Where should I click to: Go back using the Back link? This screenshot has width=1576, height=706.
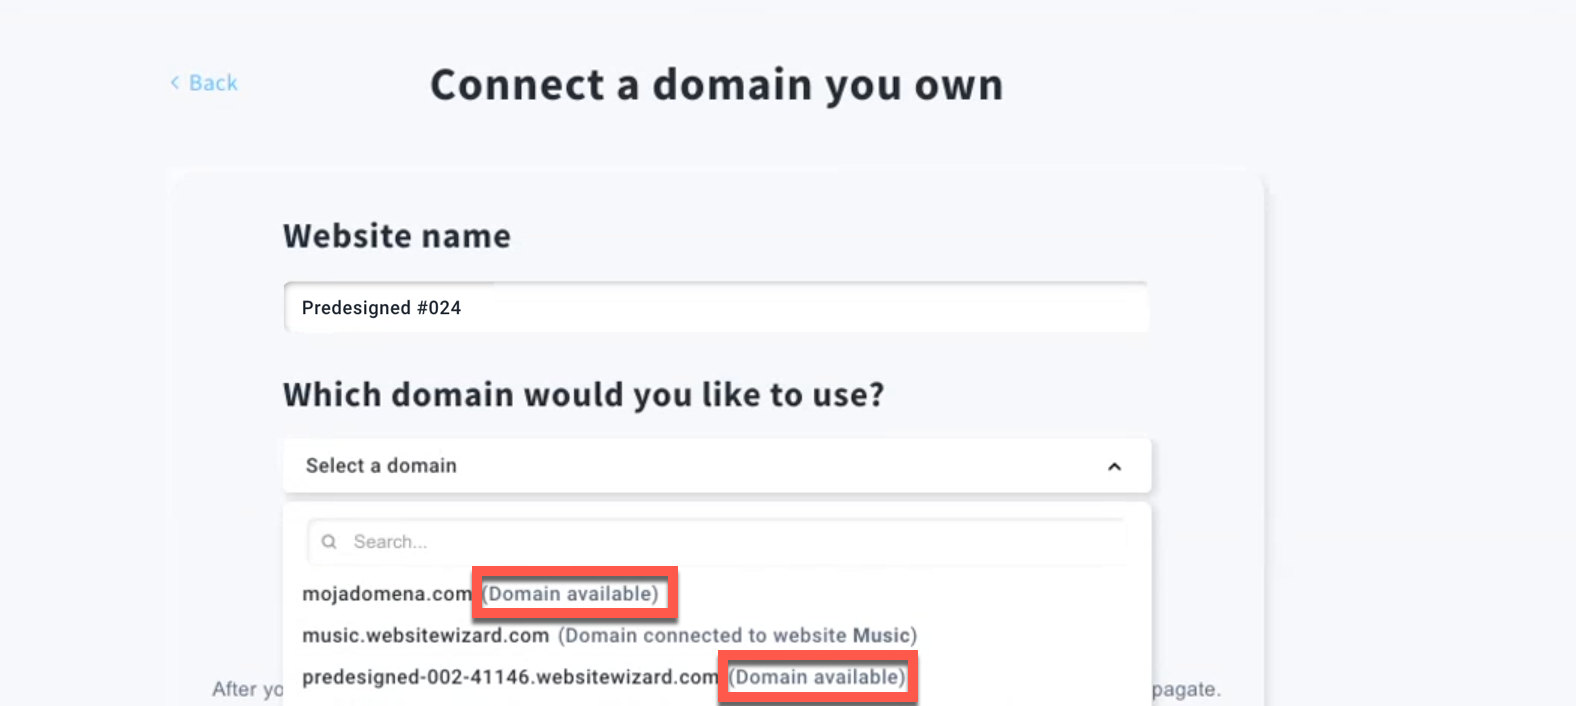pos(204,83)
